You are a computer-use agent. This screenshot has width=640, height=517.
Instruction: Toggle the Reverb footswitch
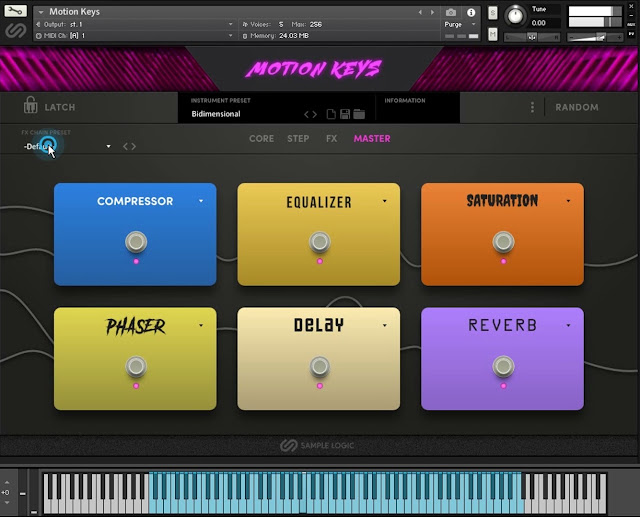point(503,366)
